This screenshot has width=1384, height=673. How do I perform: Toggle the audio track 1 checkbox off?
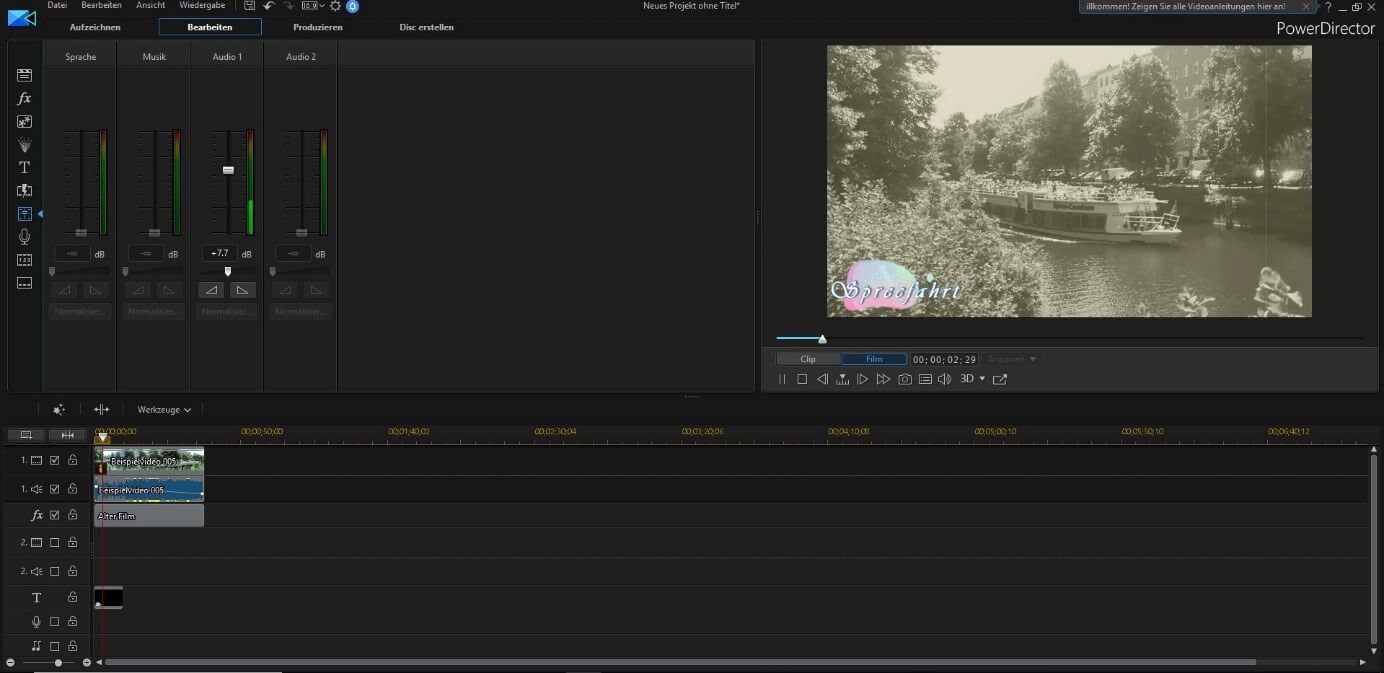click(x=54, y=489)
